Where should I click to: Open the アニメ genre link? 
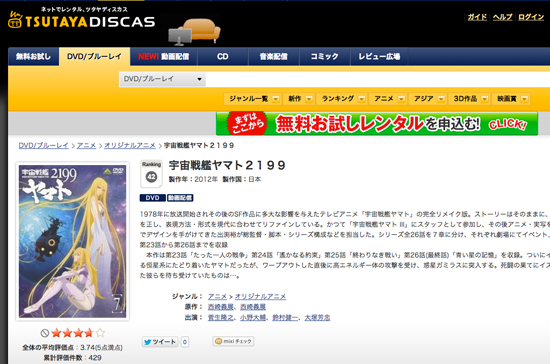click(217, 296)
